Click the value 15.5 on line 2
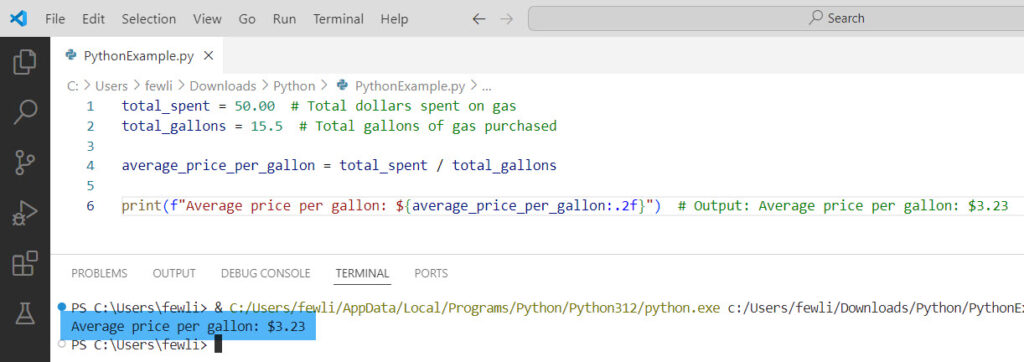The image size is (1024, 362). coord(266,125)
